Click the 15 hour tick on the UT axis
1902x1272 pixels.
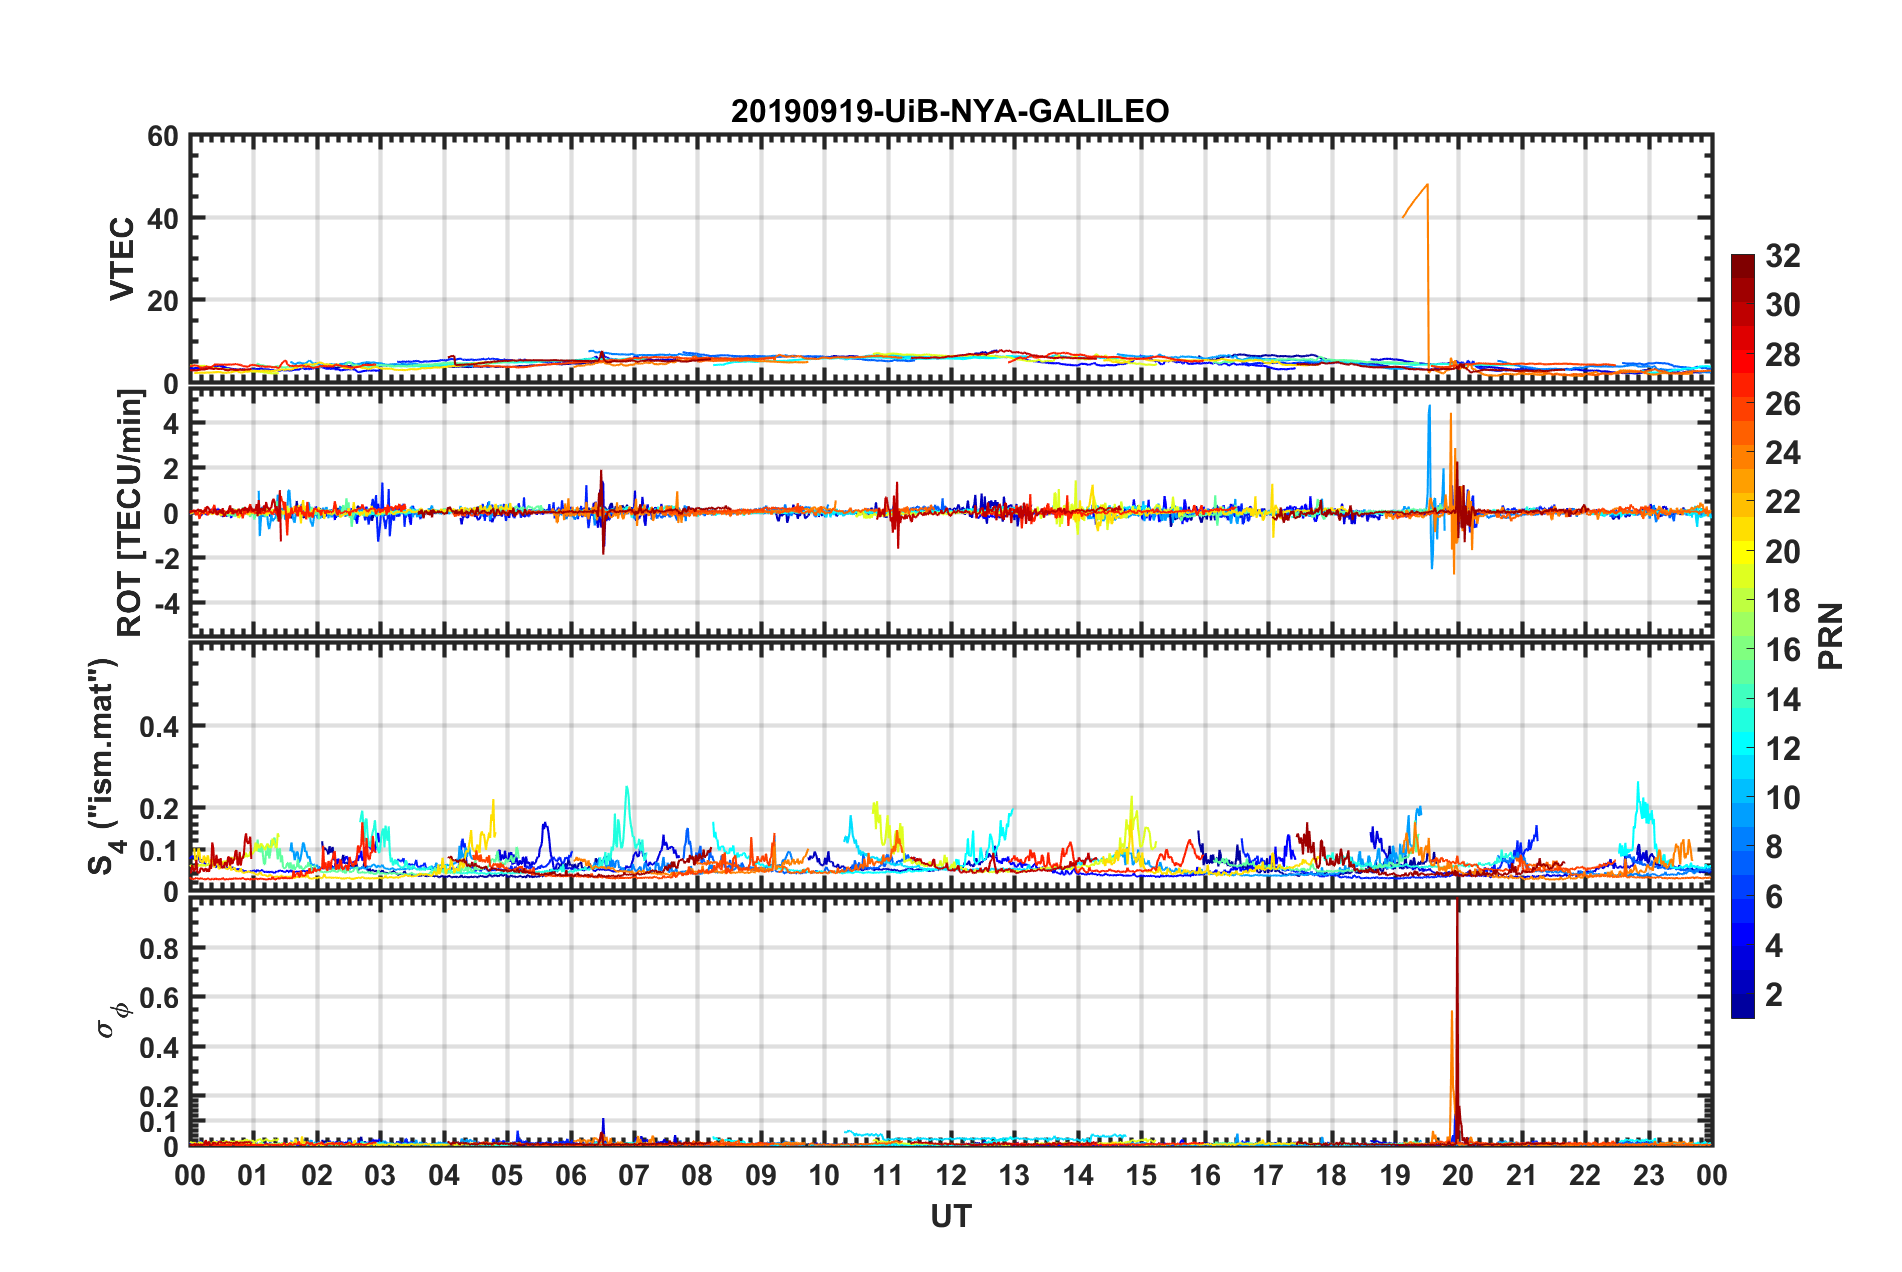pos(1141,1175)
